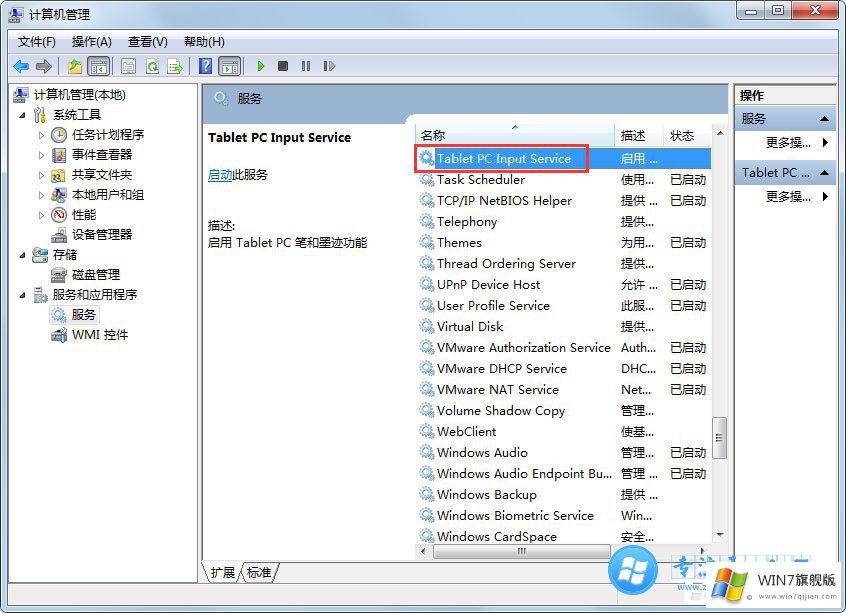Open 更多操作 under 服务 section
This screenshot has width=846, height=613.
[796, 143]
